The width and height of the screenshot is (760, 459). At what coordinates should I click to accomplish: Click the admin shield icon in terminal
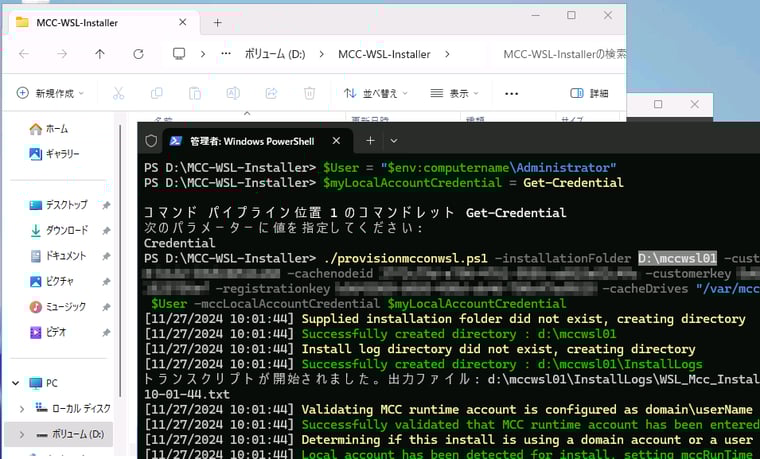[151, 141]
